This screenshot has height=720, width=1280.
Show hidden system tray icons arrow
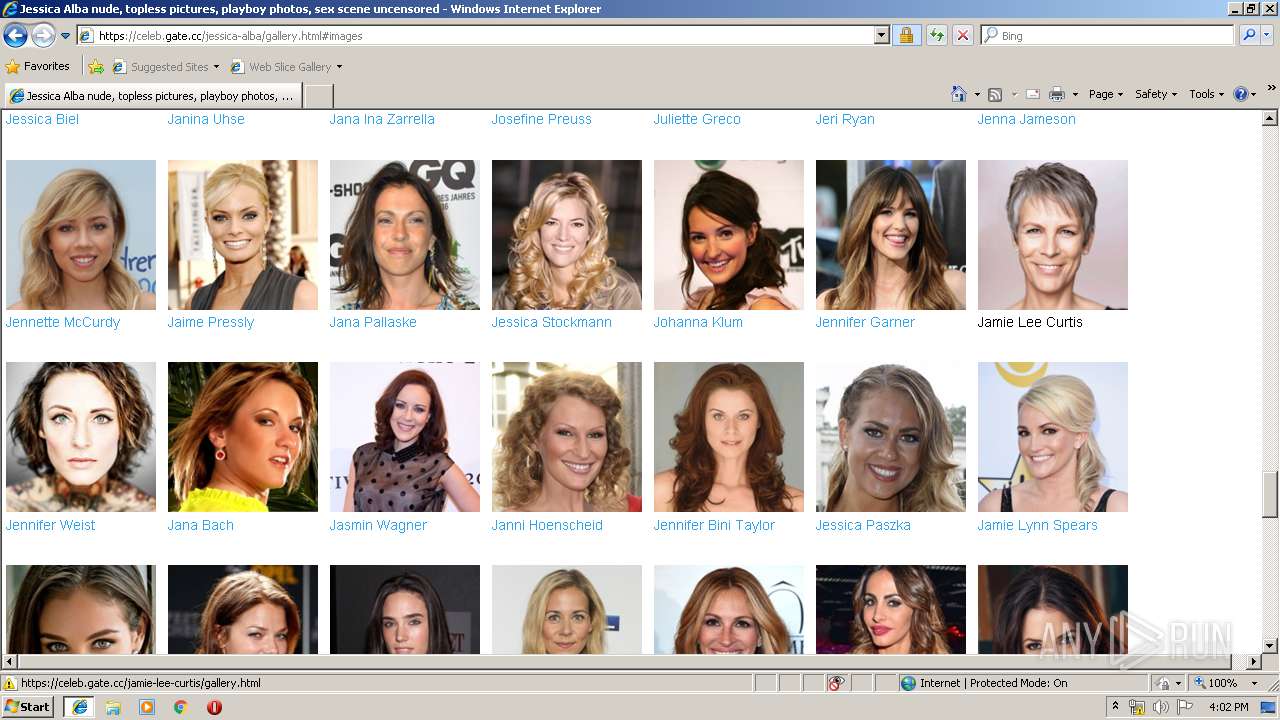pos(1116,707)
